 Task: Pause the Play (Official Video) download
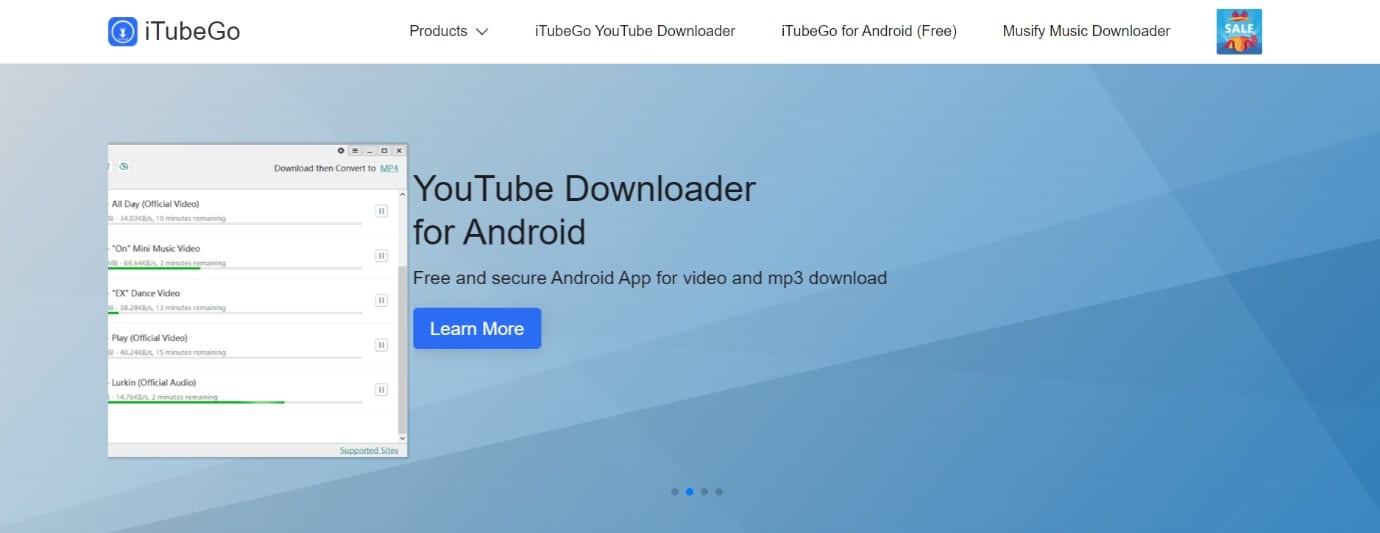click(x=381, y=345)
